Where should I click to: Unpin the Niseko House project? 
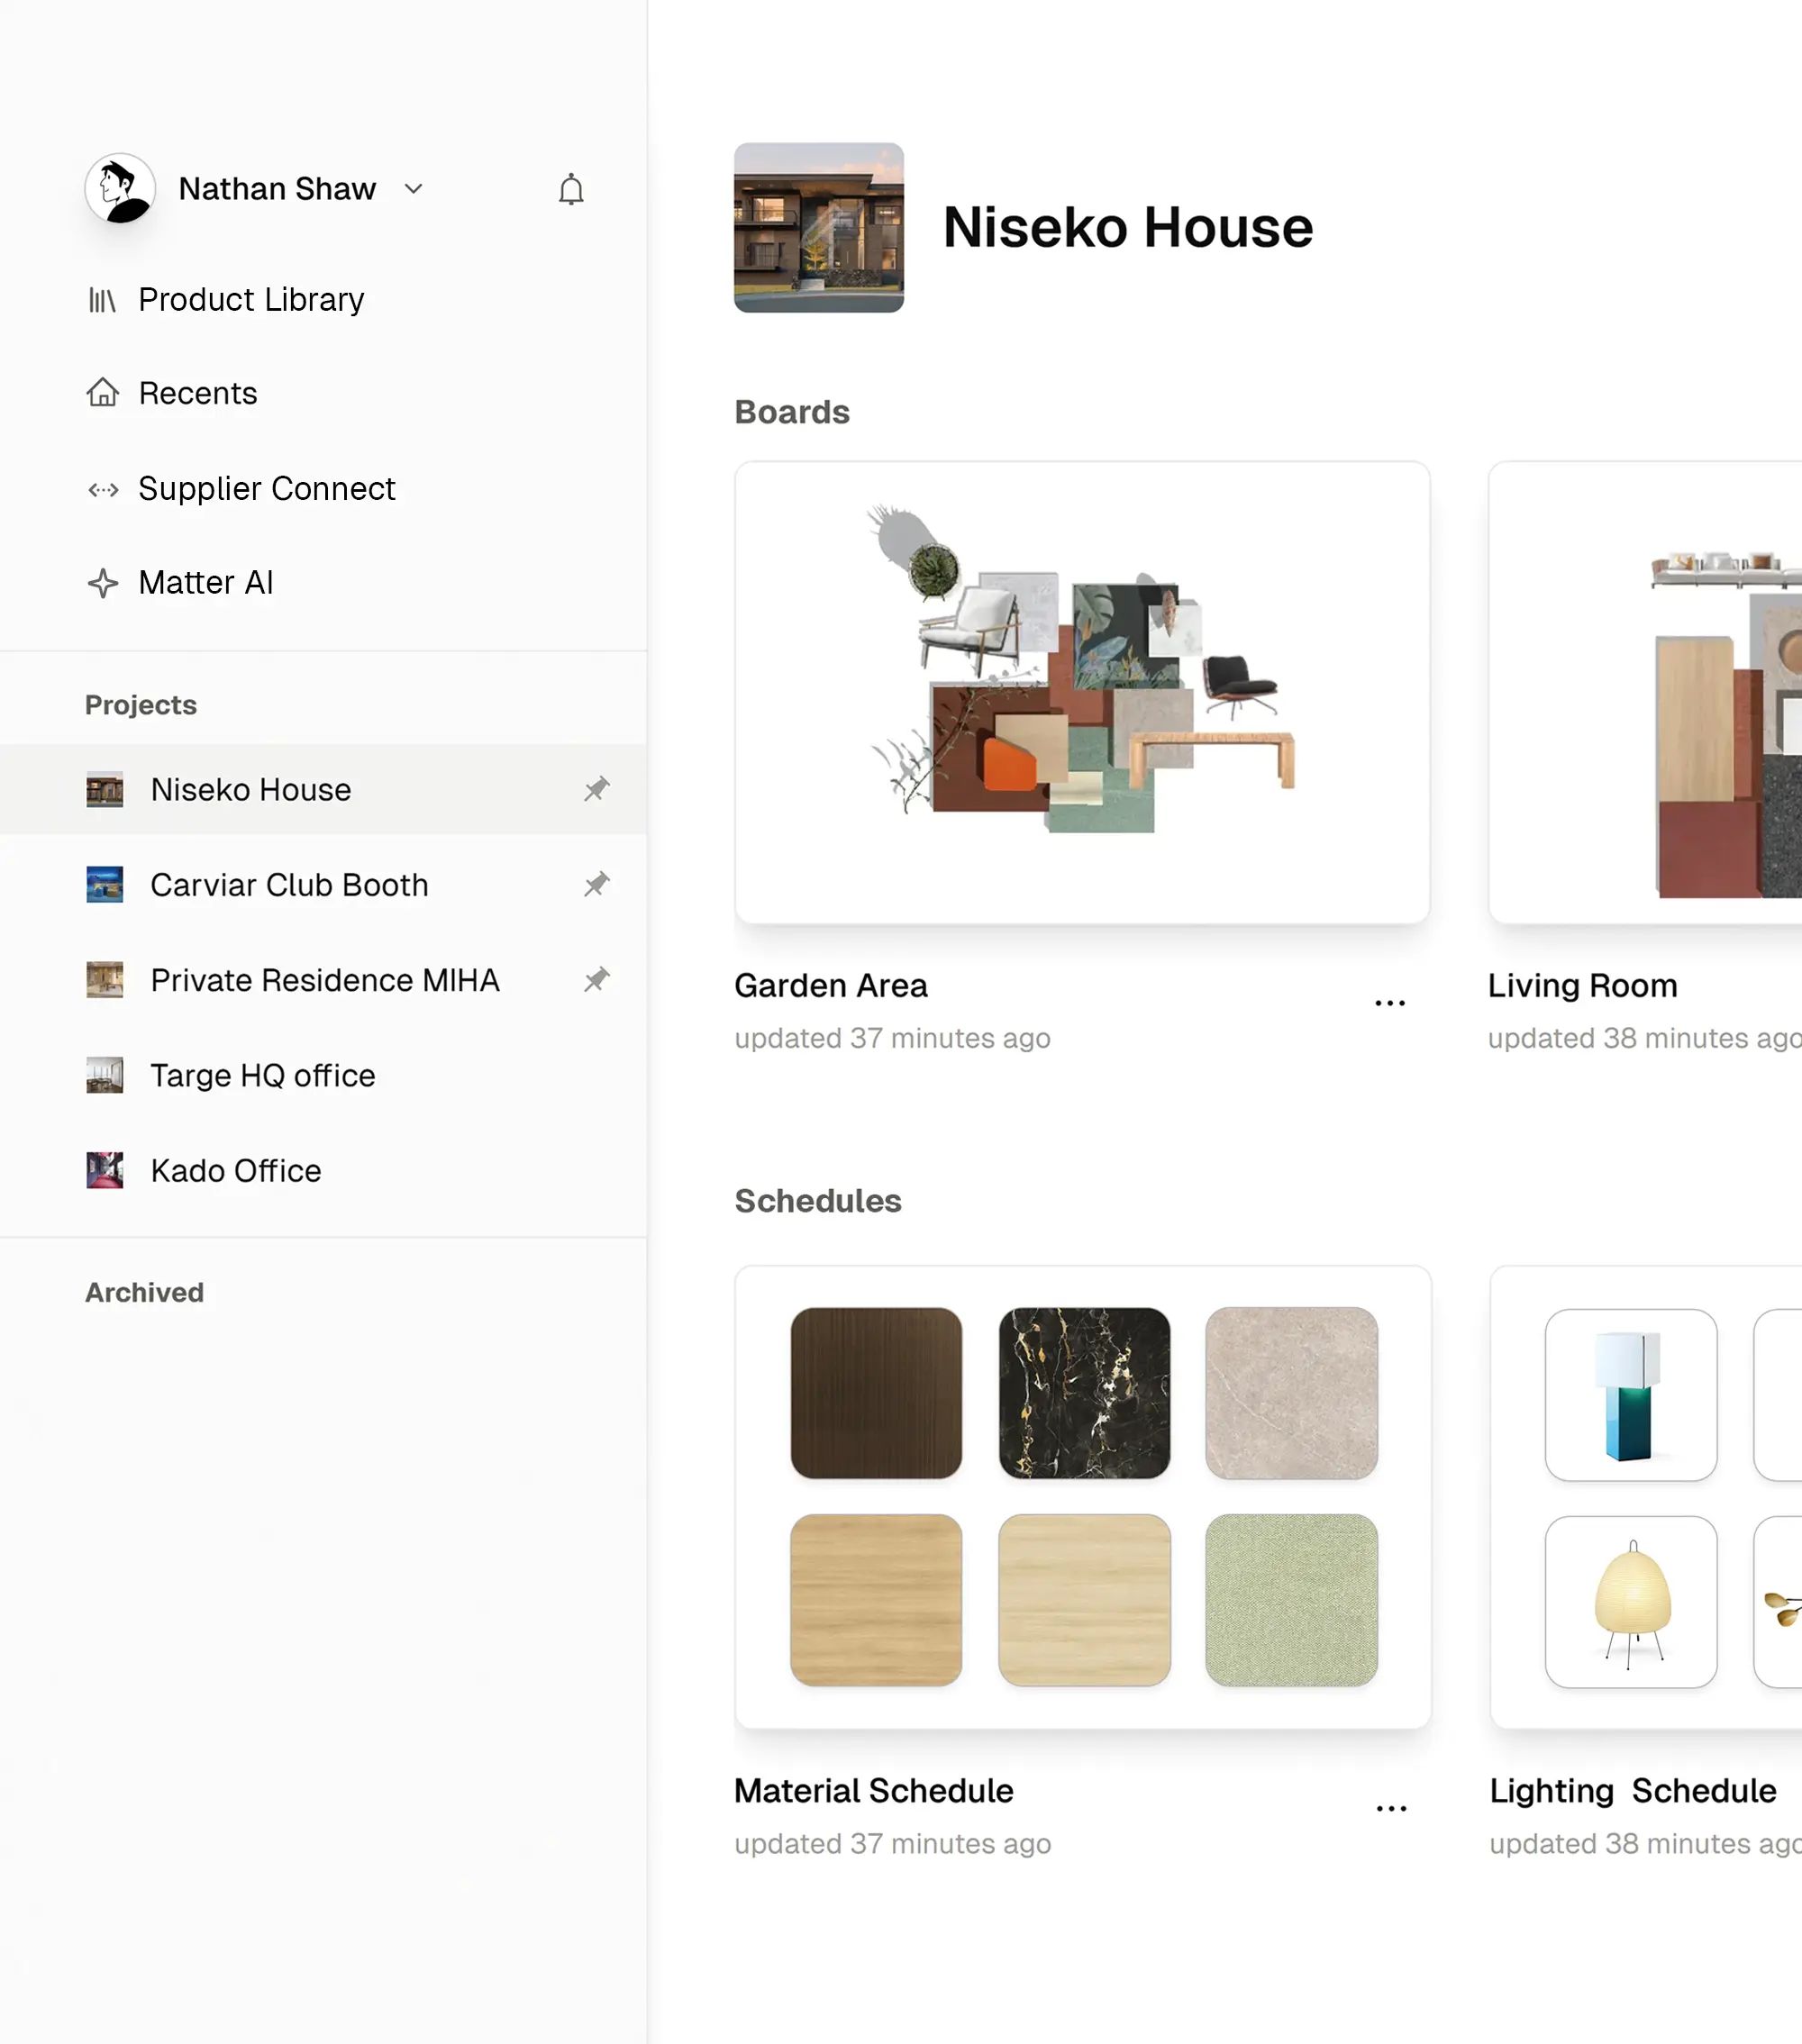click(596, 789)
